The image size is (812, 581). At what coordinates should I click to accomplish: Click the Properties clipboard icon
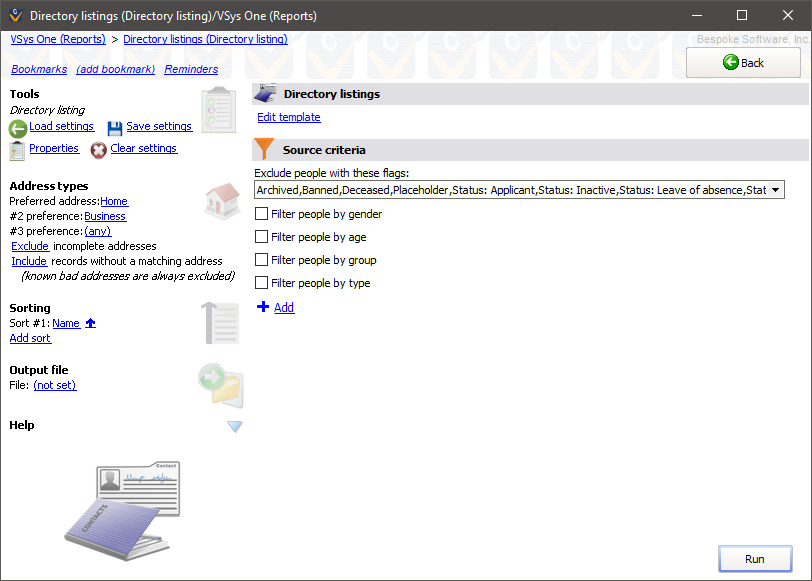(15, 148)
